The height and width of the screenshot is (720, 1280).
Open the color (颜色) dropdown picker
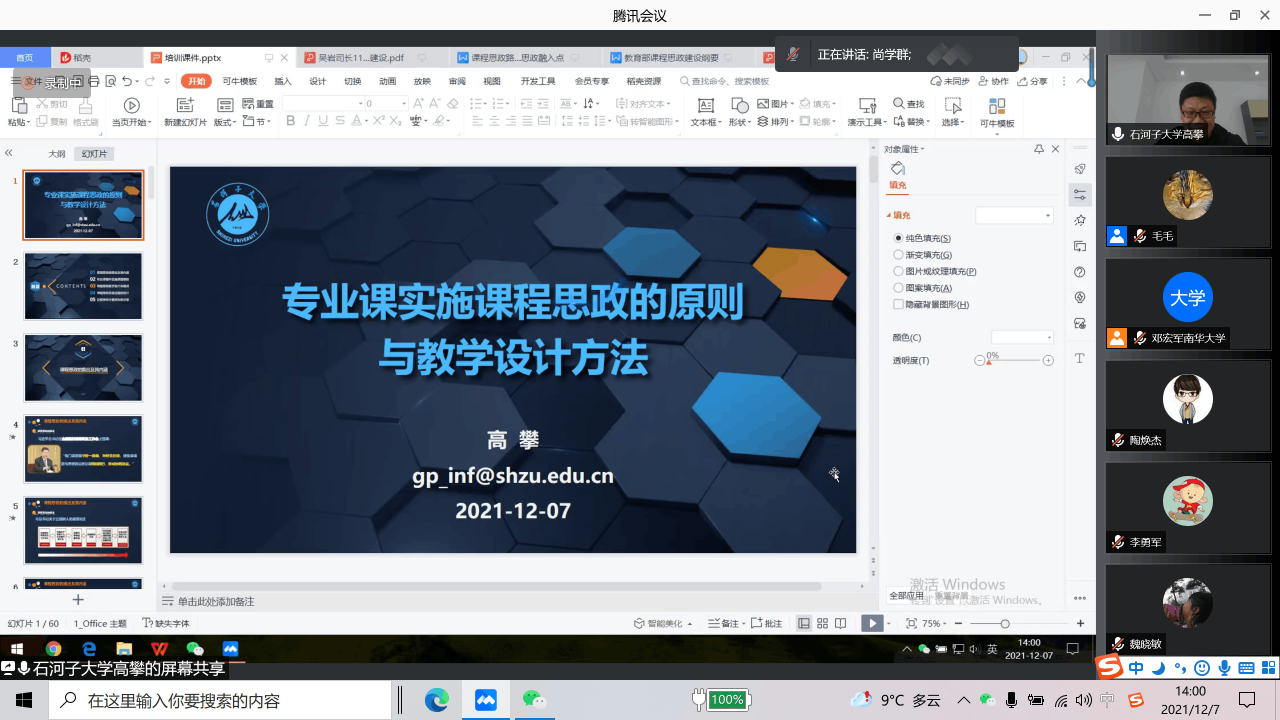tap(1022, 338)
